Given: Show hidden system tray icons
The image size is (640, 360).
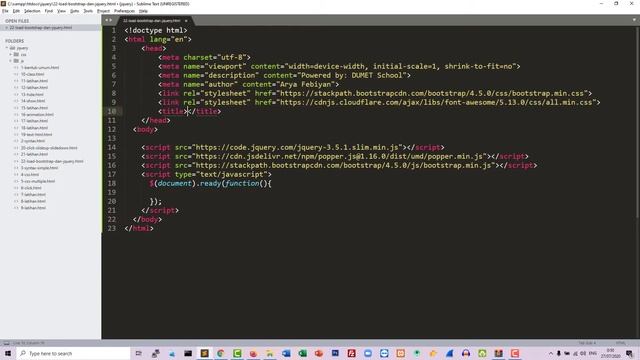Looking at the screenshot, I should tap(551, 353).
